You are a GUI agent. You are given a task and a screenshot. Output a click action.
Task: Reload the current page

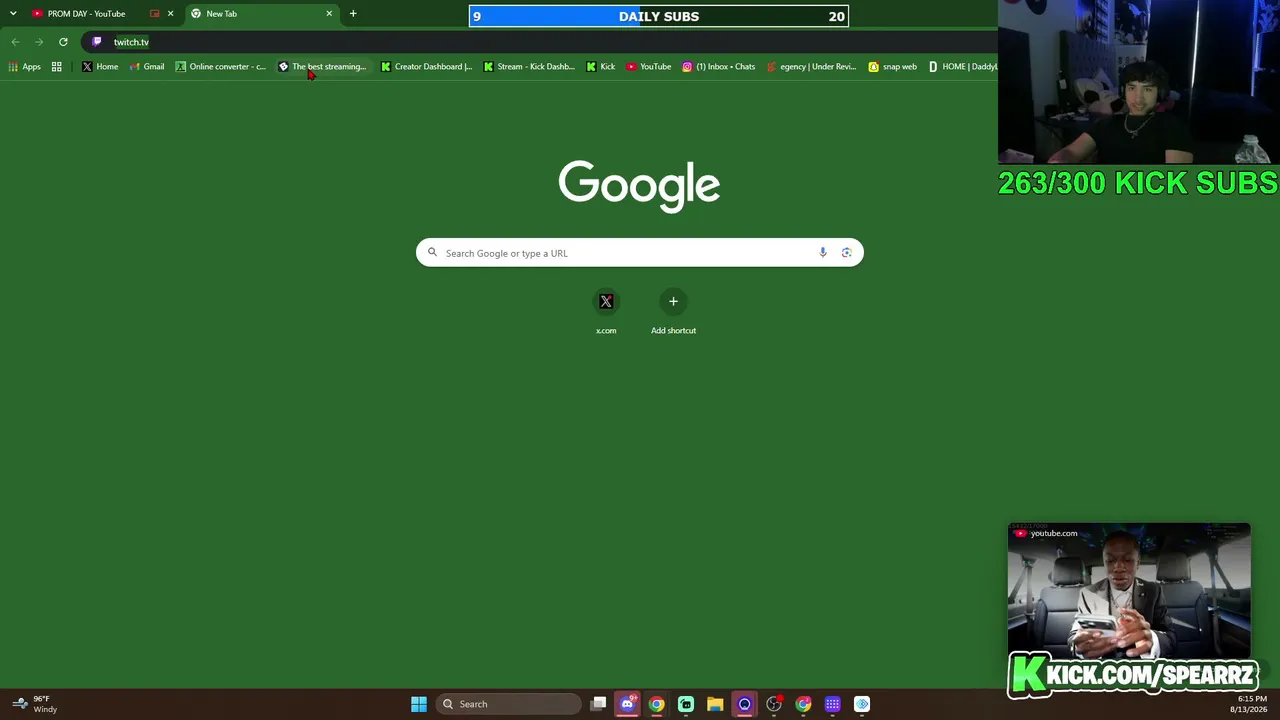(63, 42)
